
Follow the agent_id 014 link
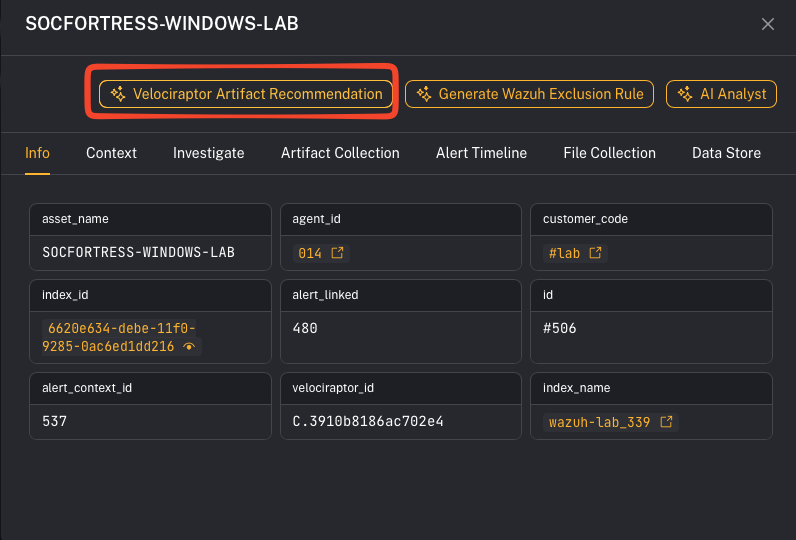coord(321,253)
